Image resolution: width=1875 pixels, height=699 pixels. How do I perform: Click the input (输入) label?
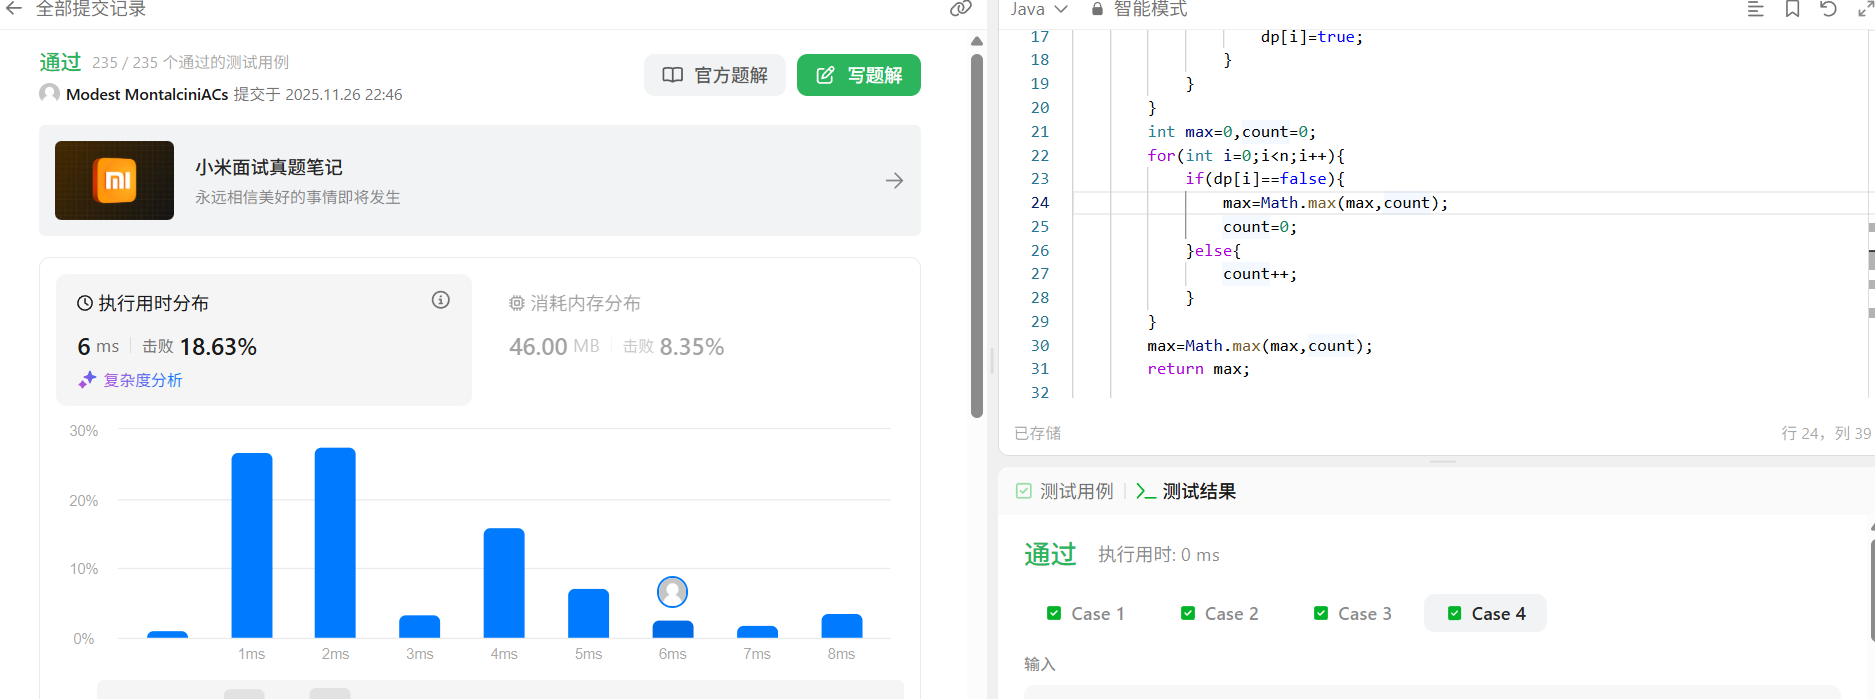tap(1040, 664)
